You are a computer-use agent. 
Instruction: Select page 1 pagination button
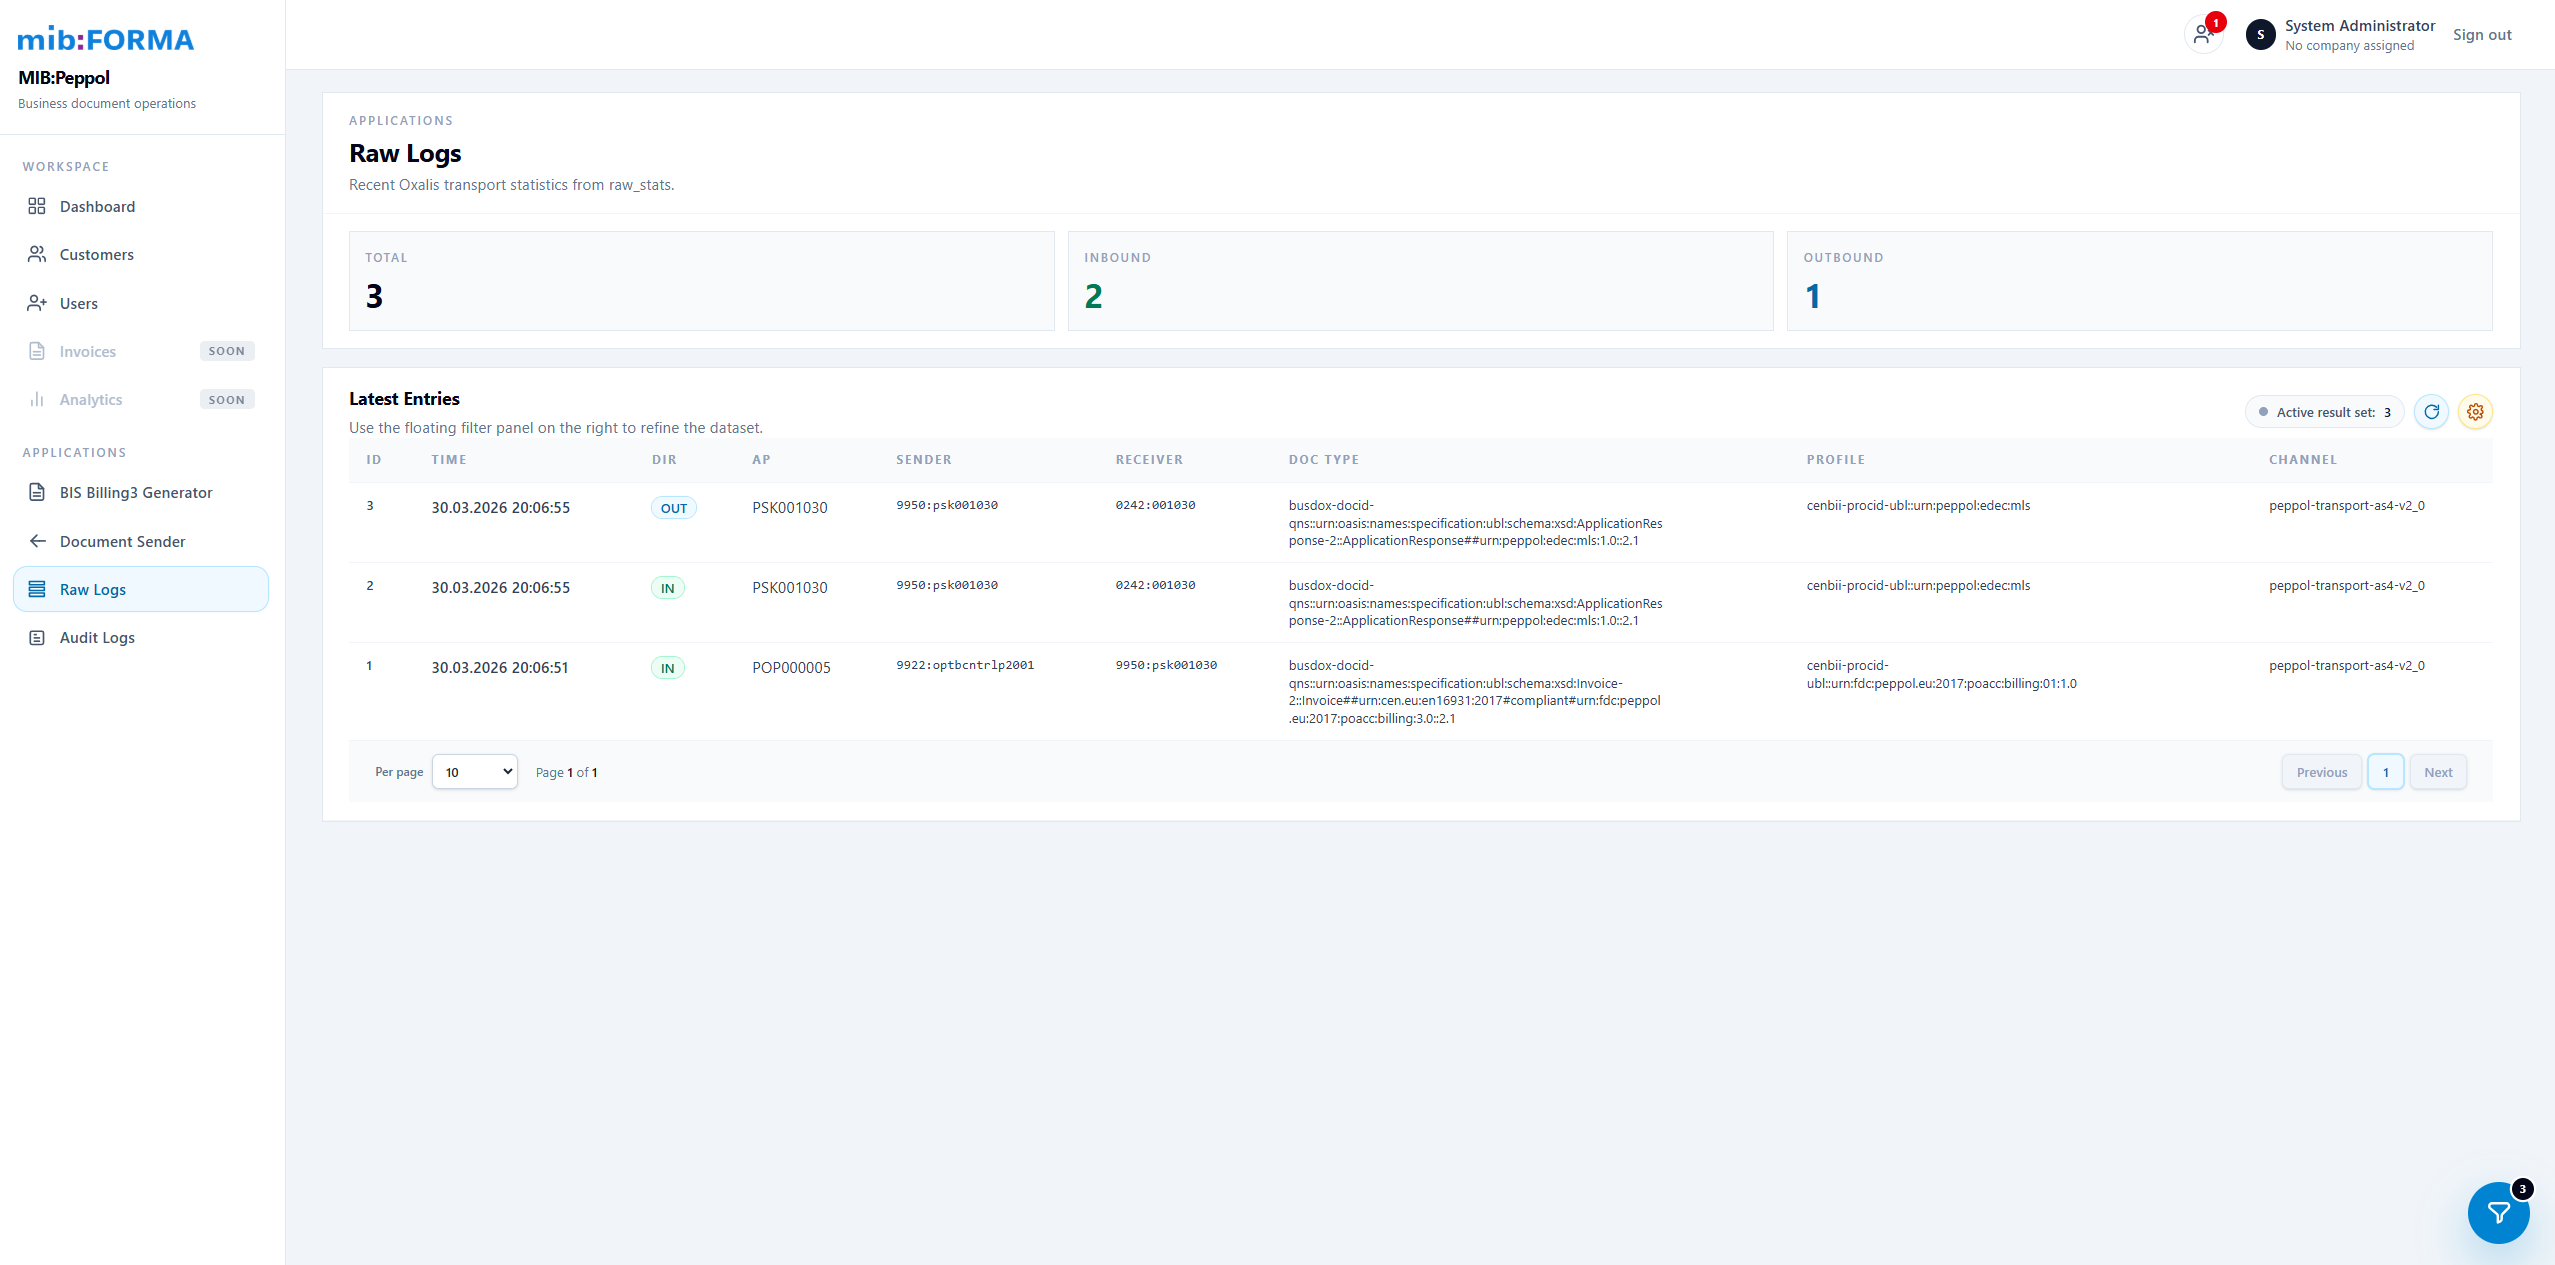(2386, 772)
